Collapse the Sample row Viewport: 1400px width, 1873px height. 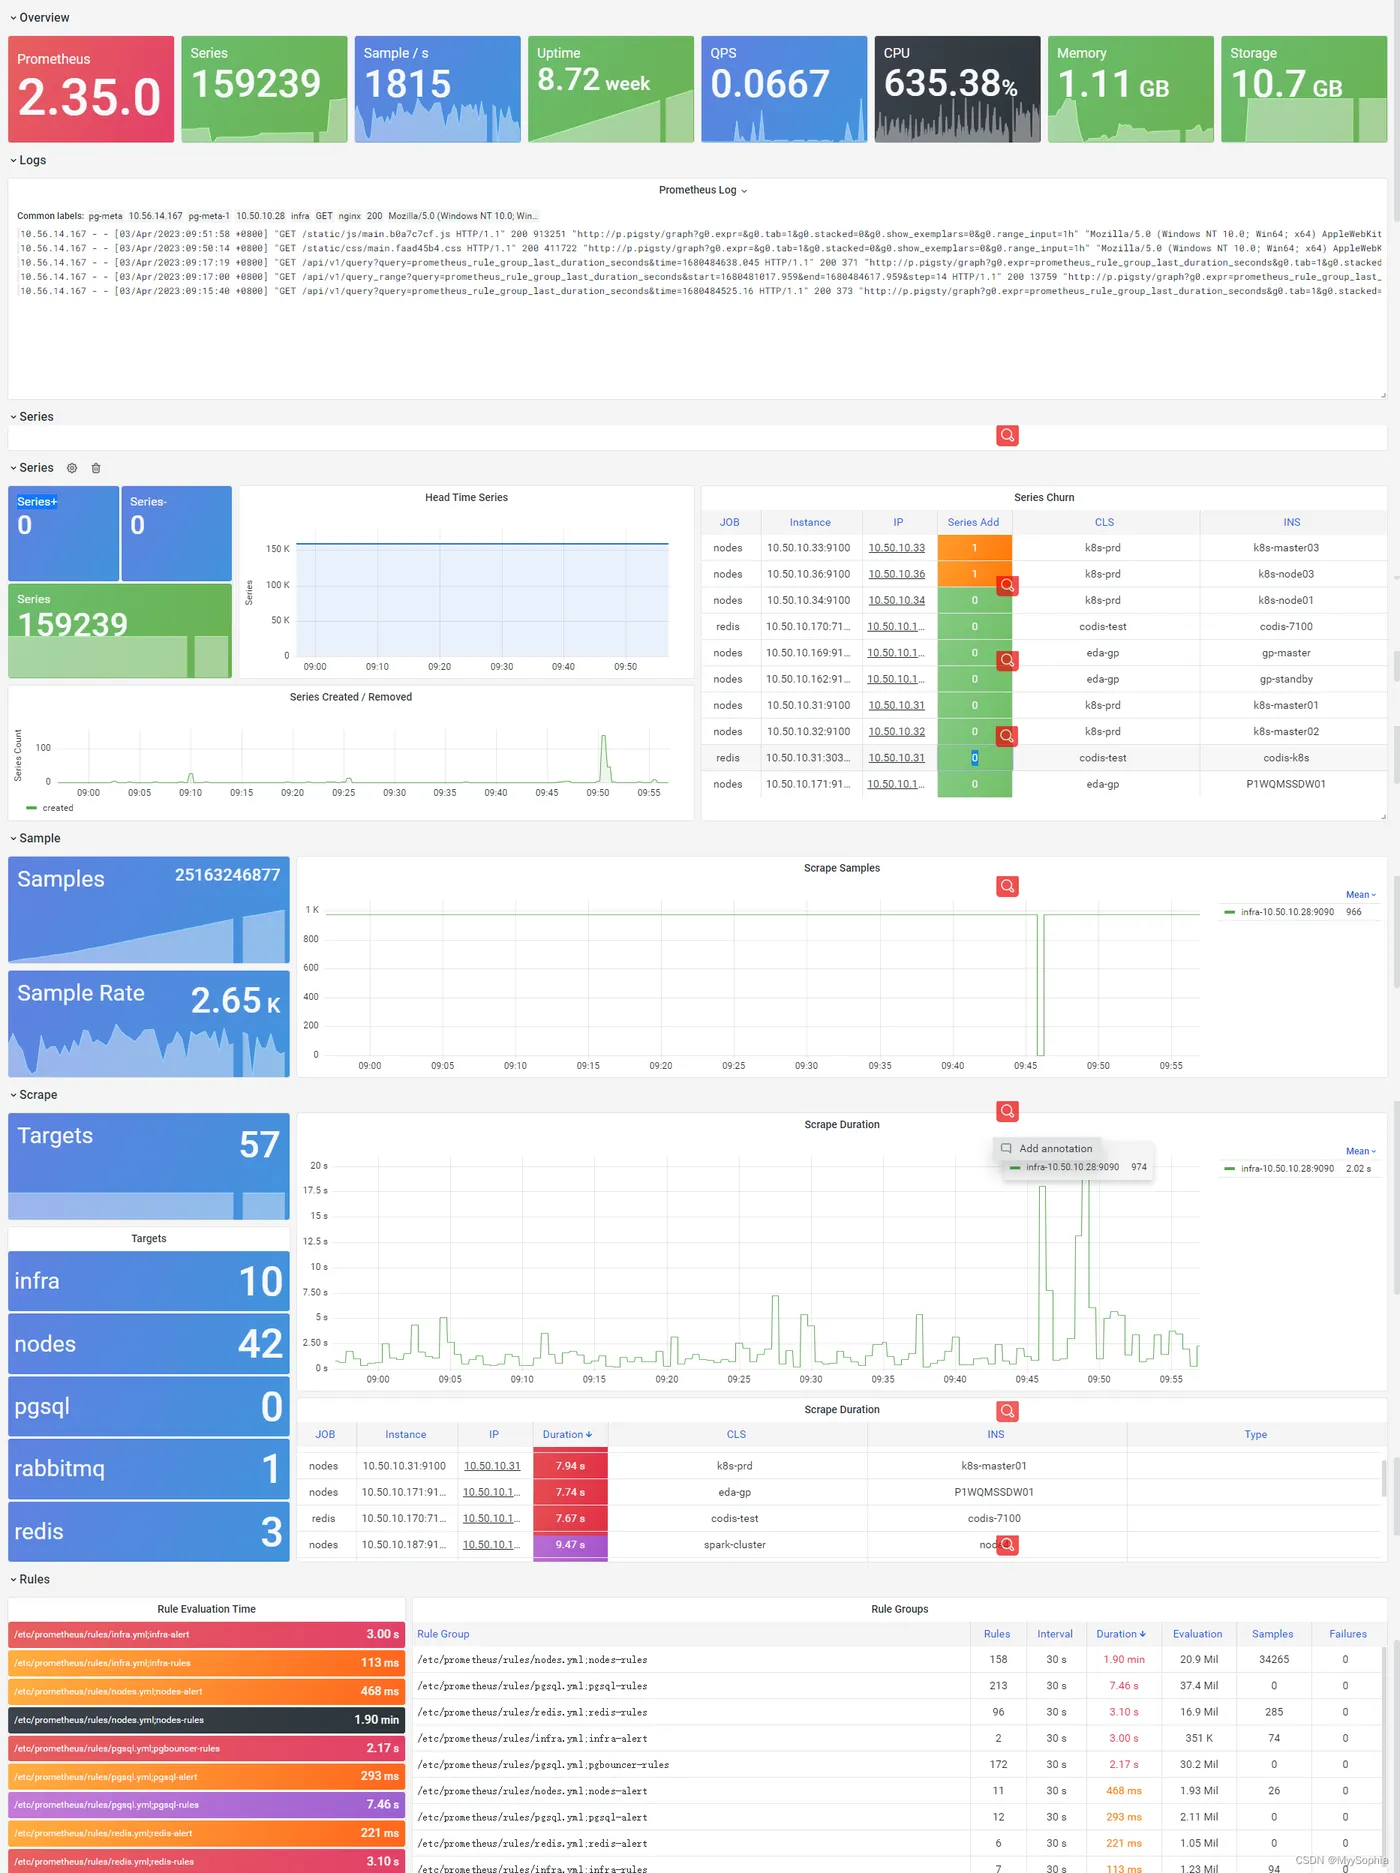[35, 838]
